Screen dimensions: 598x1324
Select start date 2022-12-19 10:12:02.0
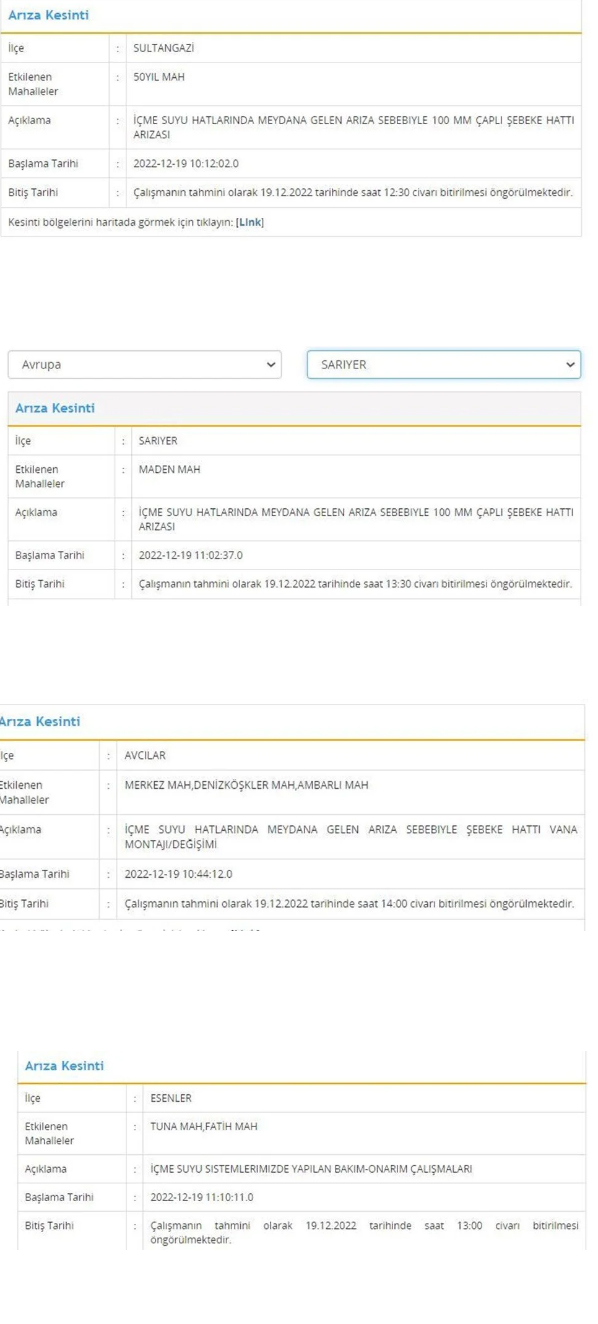[x=186, y=163]
